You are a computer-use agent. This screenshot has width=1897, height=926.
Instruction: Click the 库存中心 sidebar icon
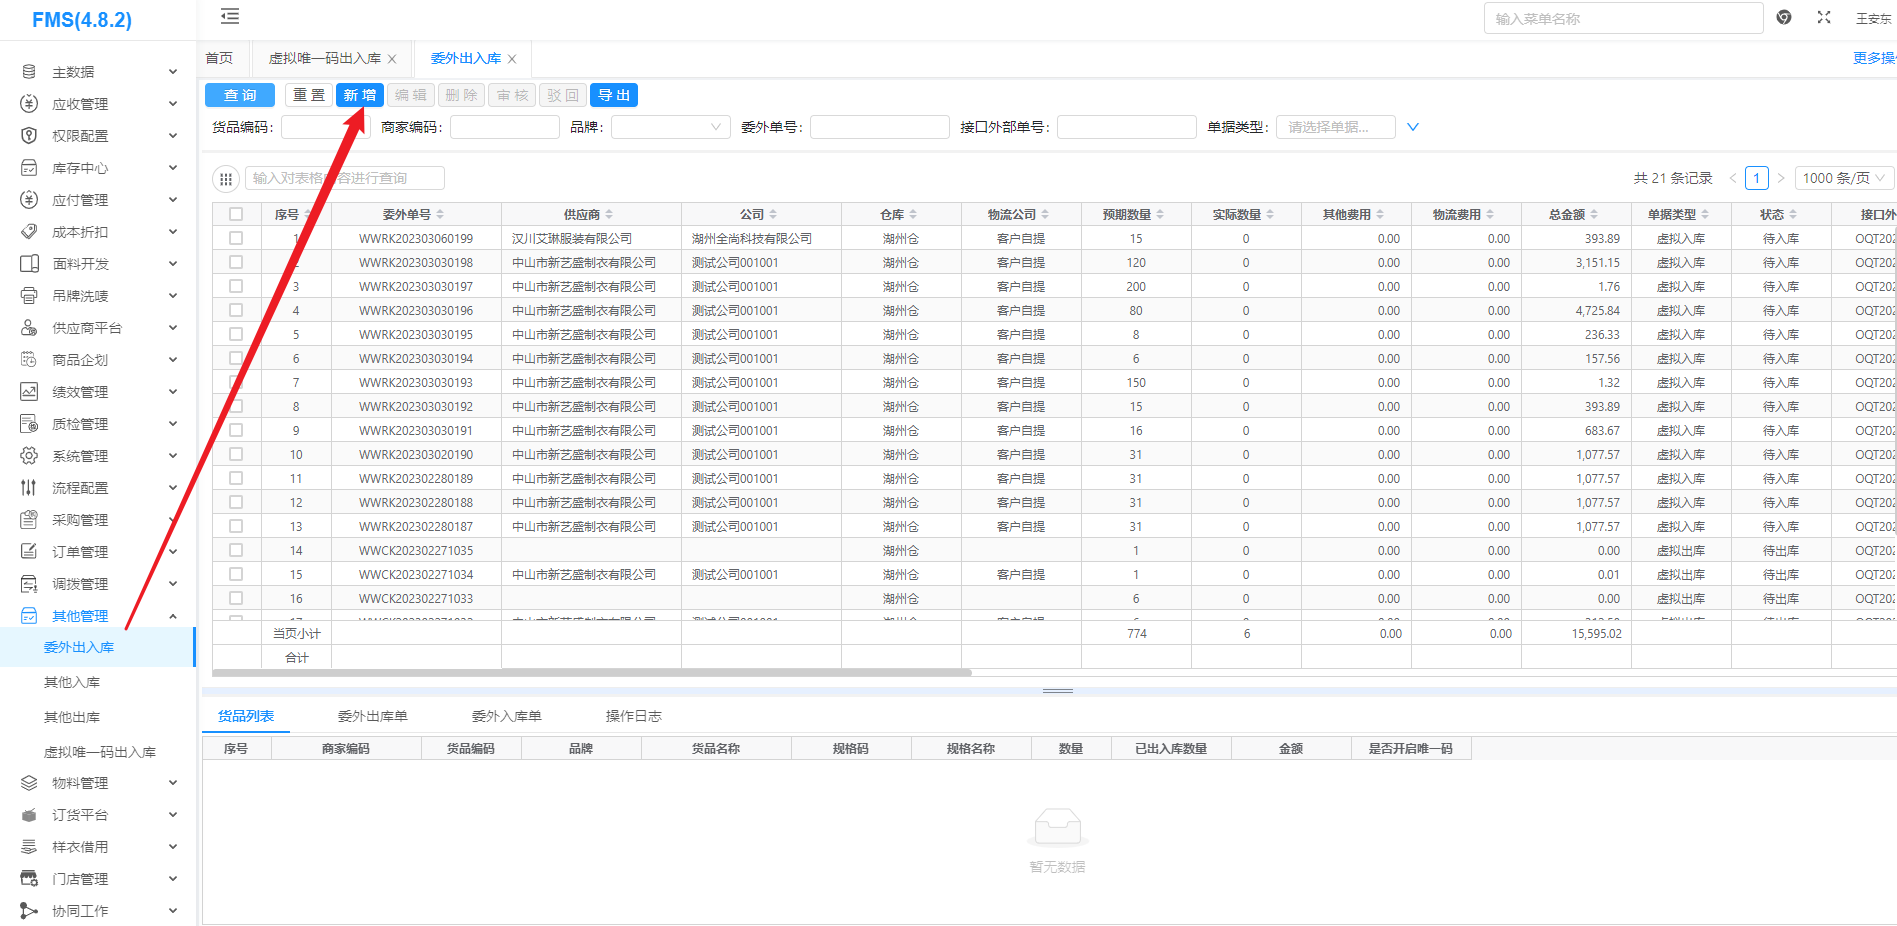tap(29, 168)
